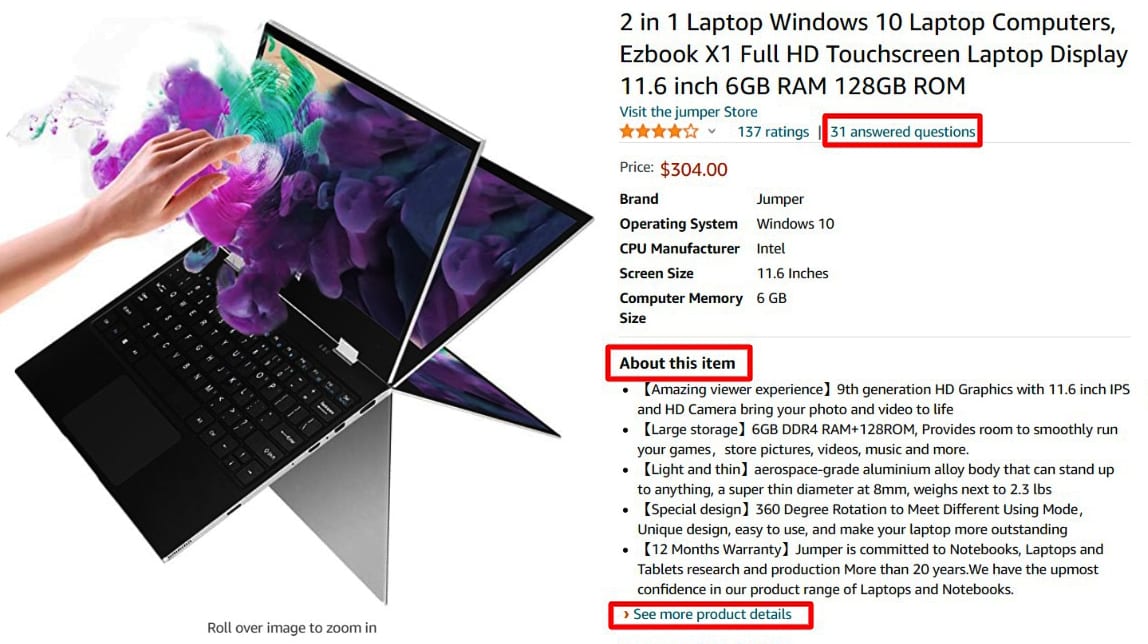The width and height of the screenshot is (1148, 644).
Task: Click the Computer Memory Size 6 GB value
Action: coord(772,298)
